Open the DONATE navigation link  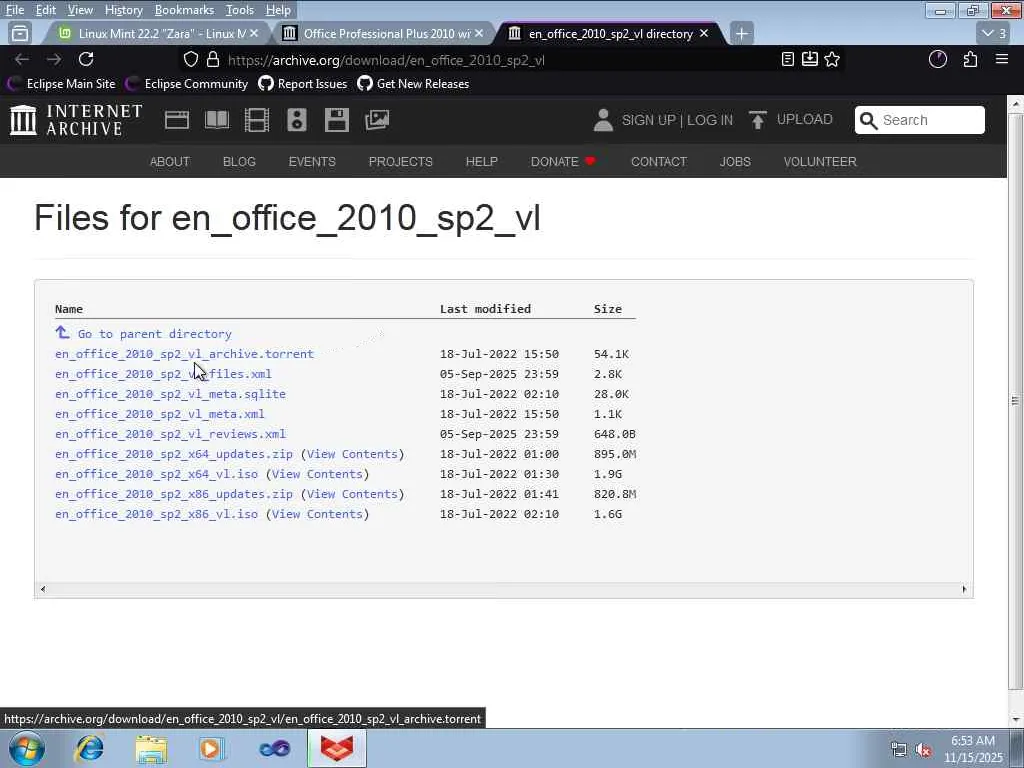pyautogui.click(x=562, y=161)
